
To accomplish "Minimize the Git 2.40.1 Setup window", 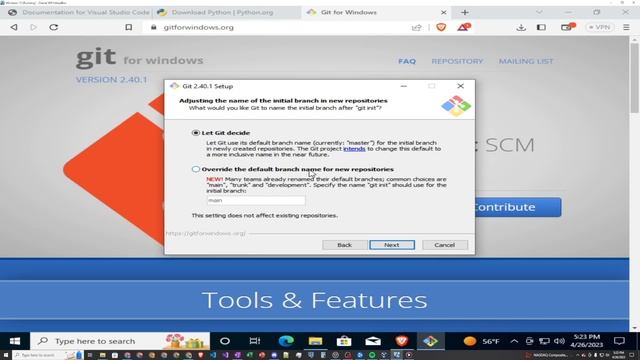I will pos(404,86).
